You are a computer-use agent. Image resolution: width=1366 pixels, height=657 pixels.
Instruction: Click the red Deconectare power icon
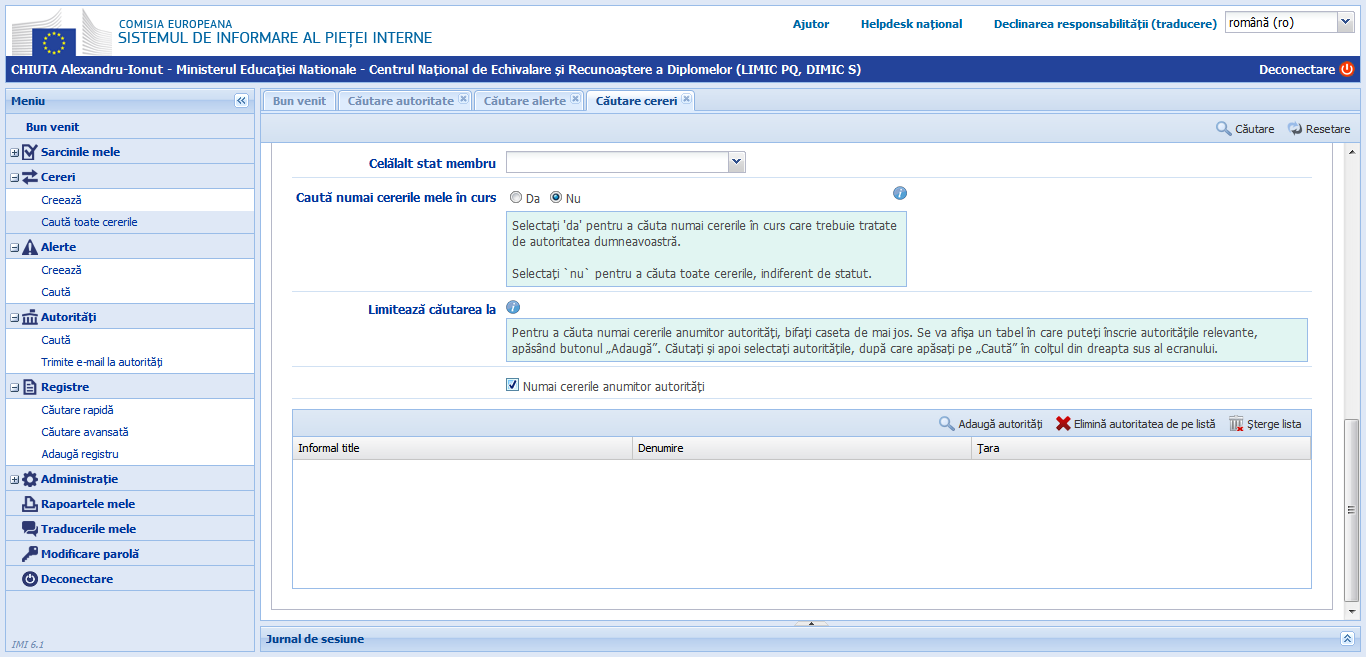tap(1347, 70)
